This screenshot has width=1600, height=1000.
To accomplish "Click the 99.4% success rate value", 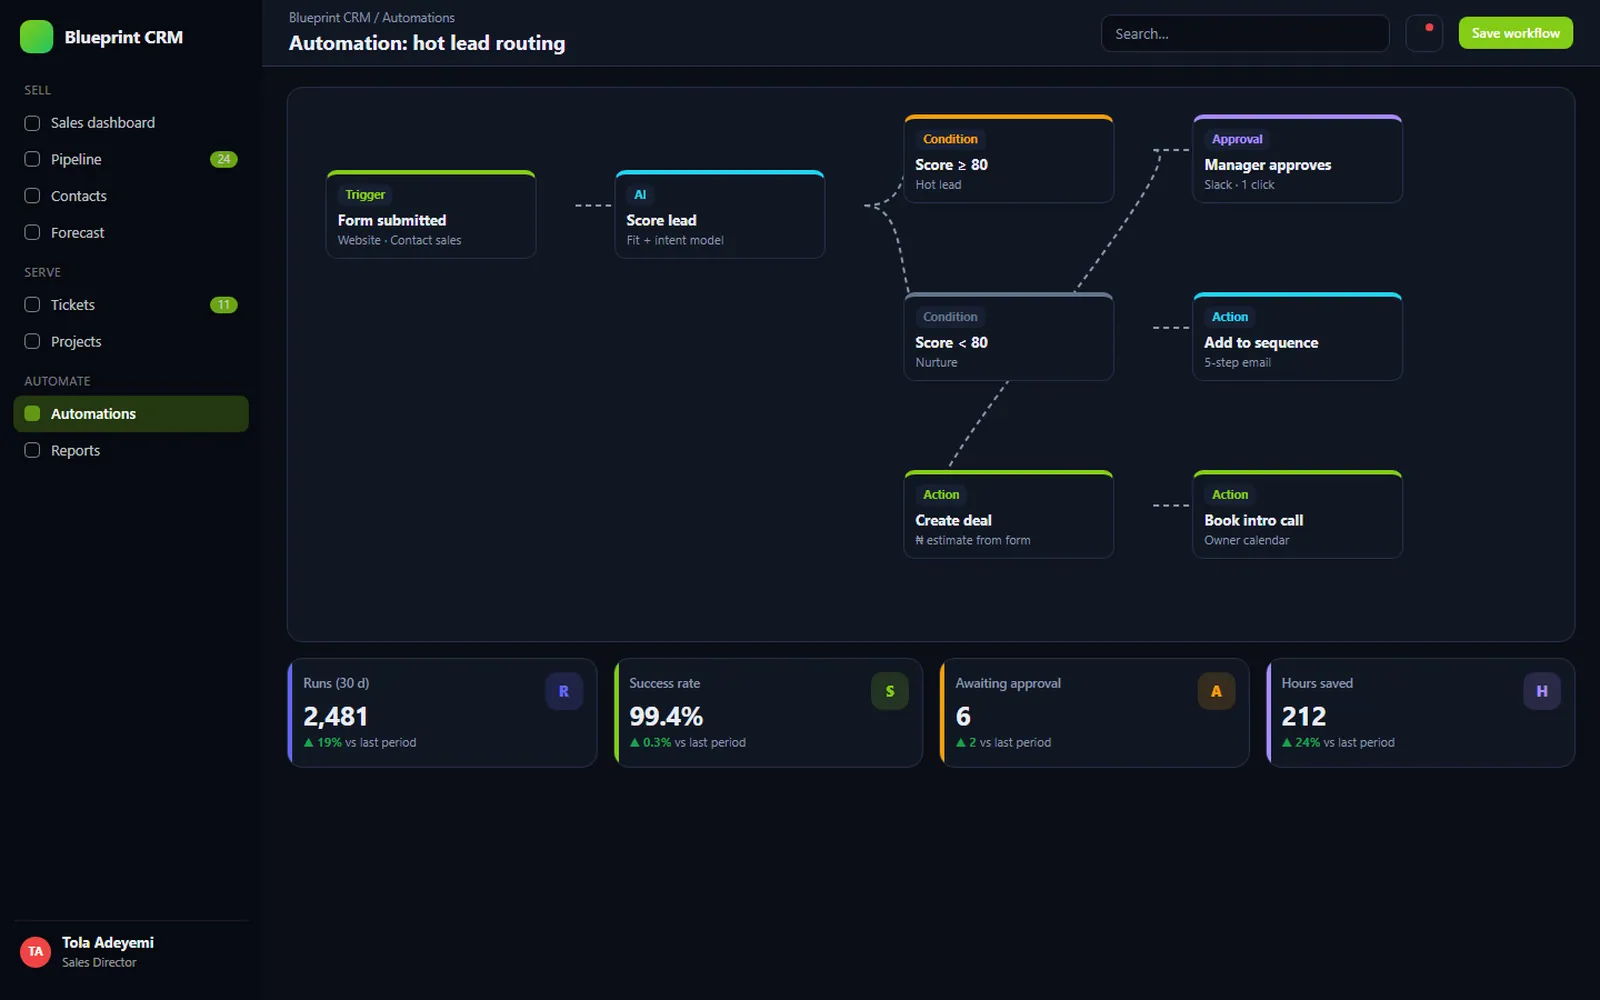I will [666, 717].
